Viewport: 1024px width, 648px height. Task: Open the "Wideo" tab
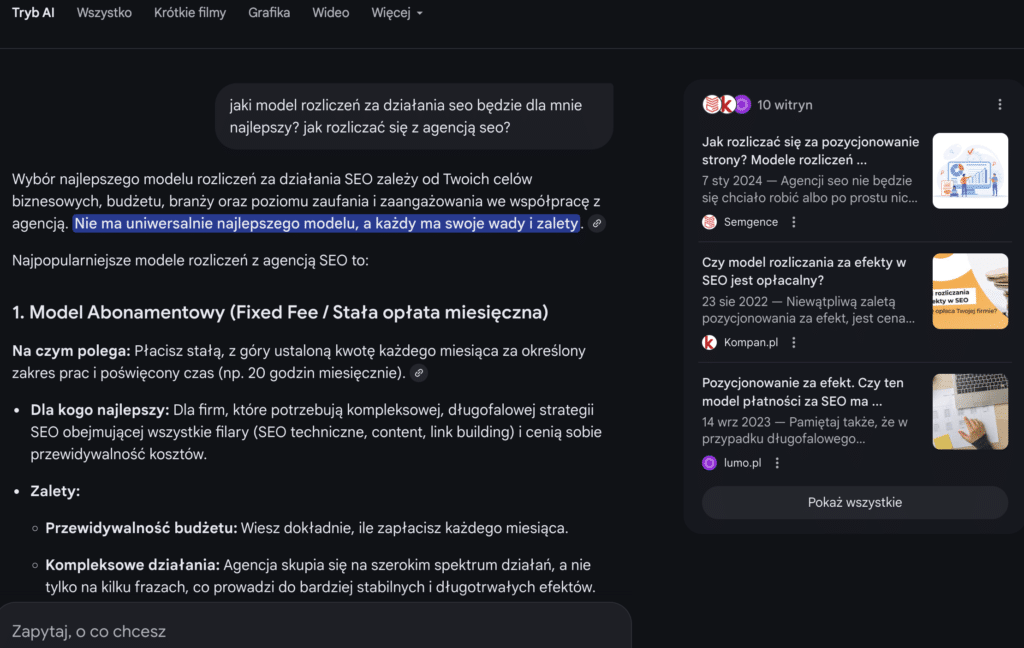tap(330, 13)
